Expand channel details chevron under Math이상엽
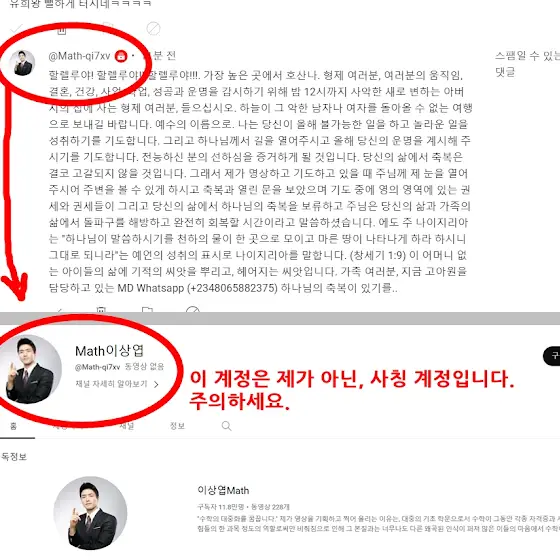This screenshot has height=560, width=560. [x=156, y=384]
